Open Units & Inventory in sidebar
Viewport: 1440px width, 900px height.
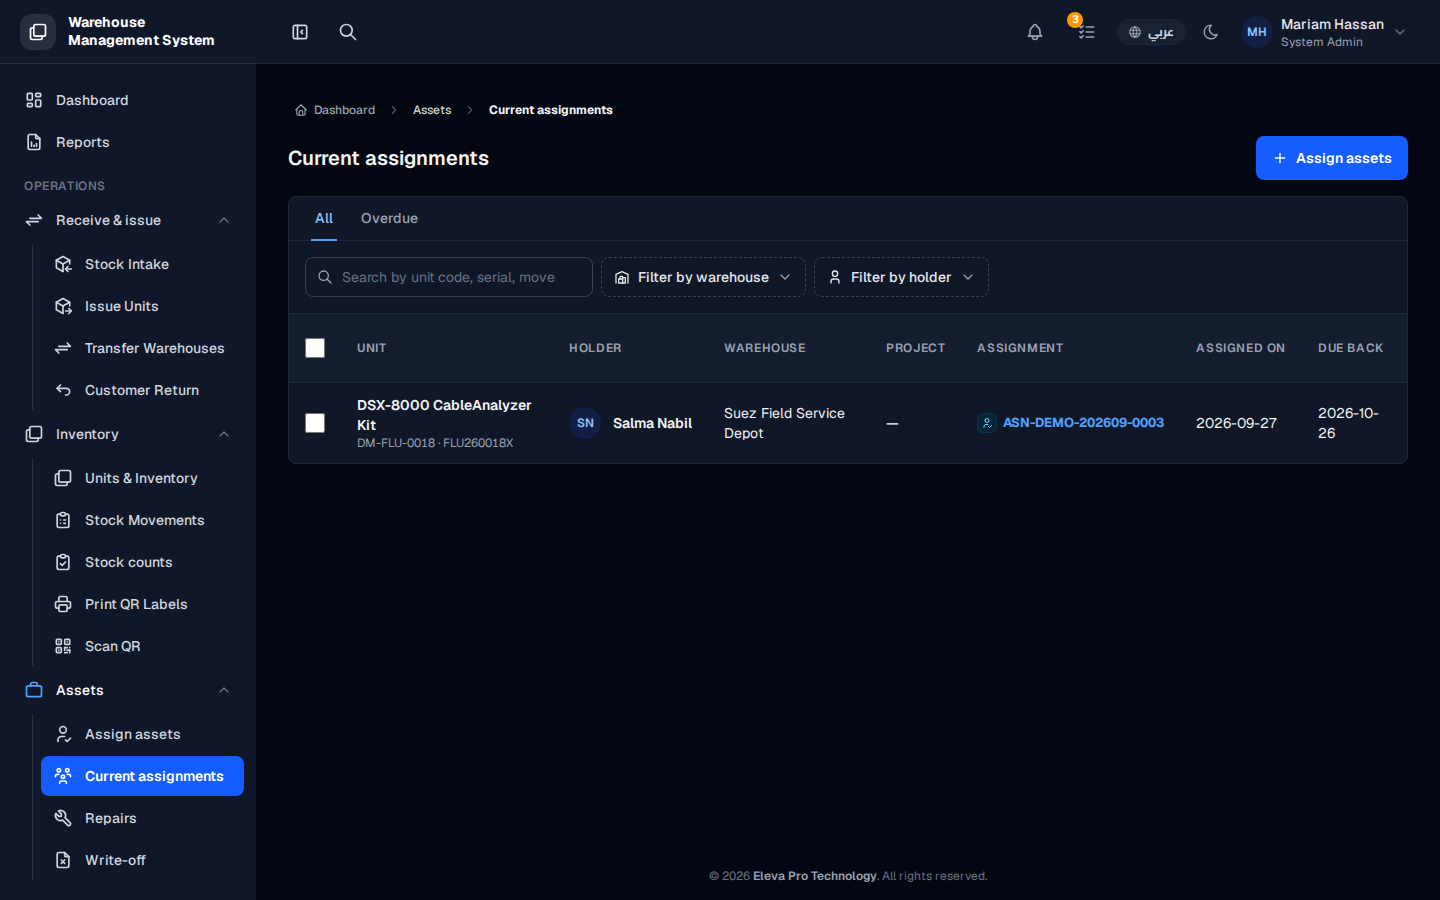[142, 478]
